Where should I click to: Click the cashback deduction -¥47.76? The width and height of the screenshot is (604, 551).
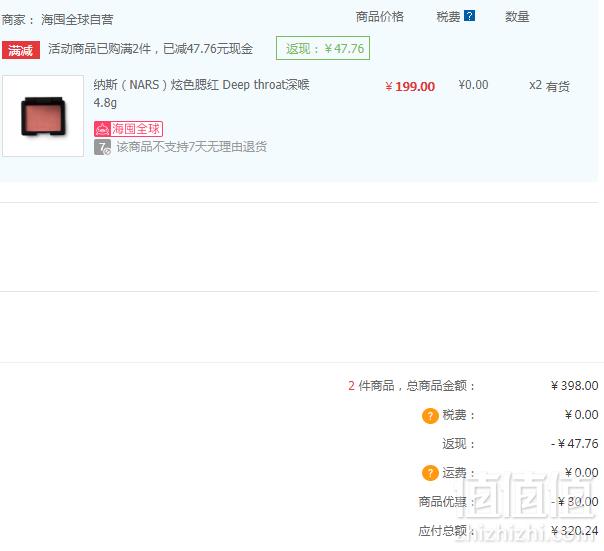click(574, 444)
